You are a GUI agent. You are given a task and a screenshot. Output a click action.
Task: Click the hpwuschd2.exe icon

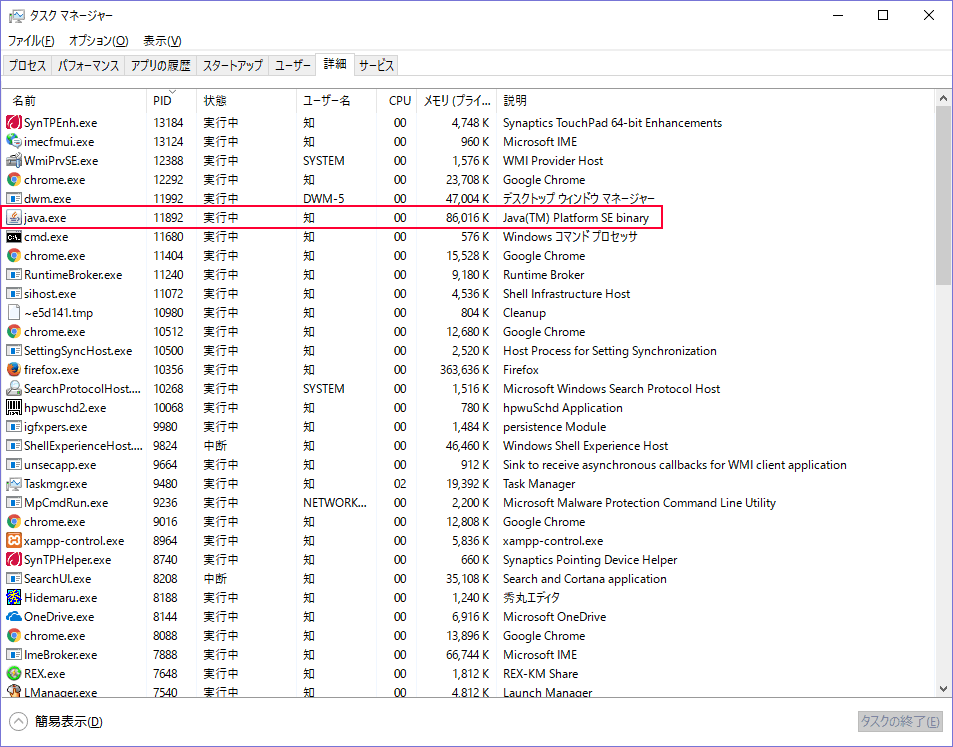(x=14, y=407)
